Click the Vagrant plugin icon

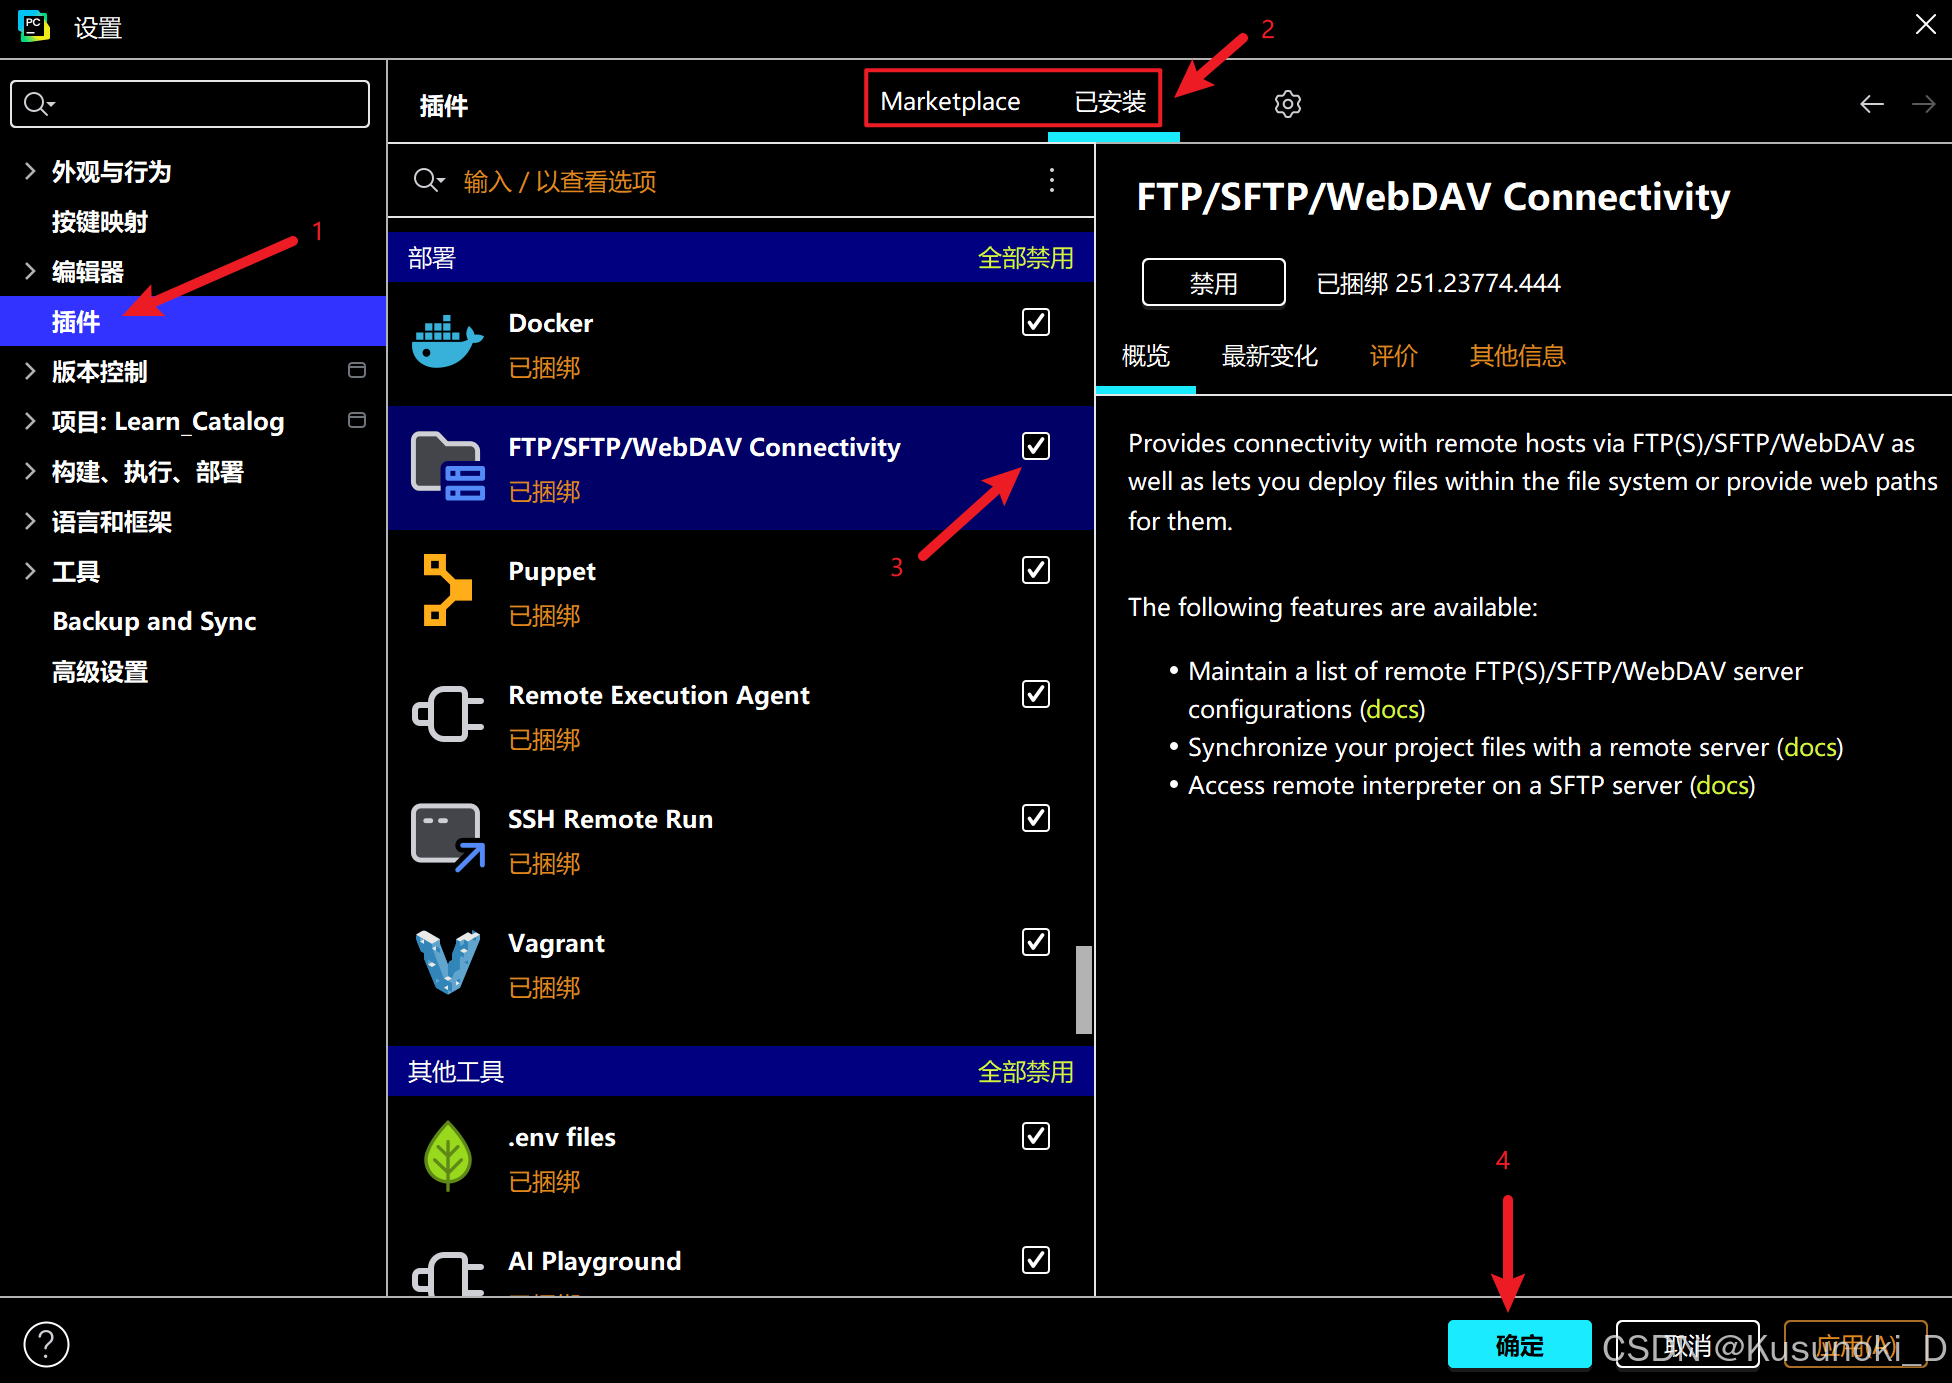pyautogui.click(x=447, y=962)
